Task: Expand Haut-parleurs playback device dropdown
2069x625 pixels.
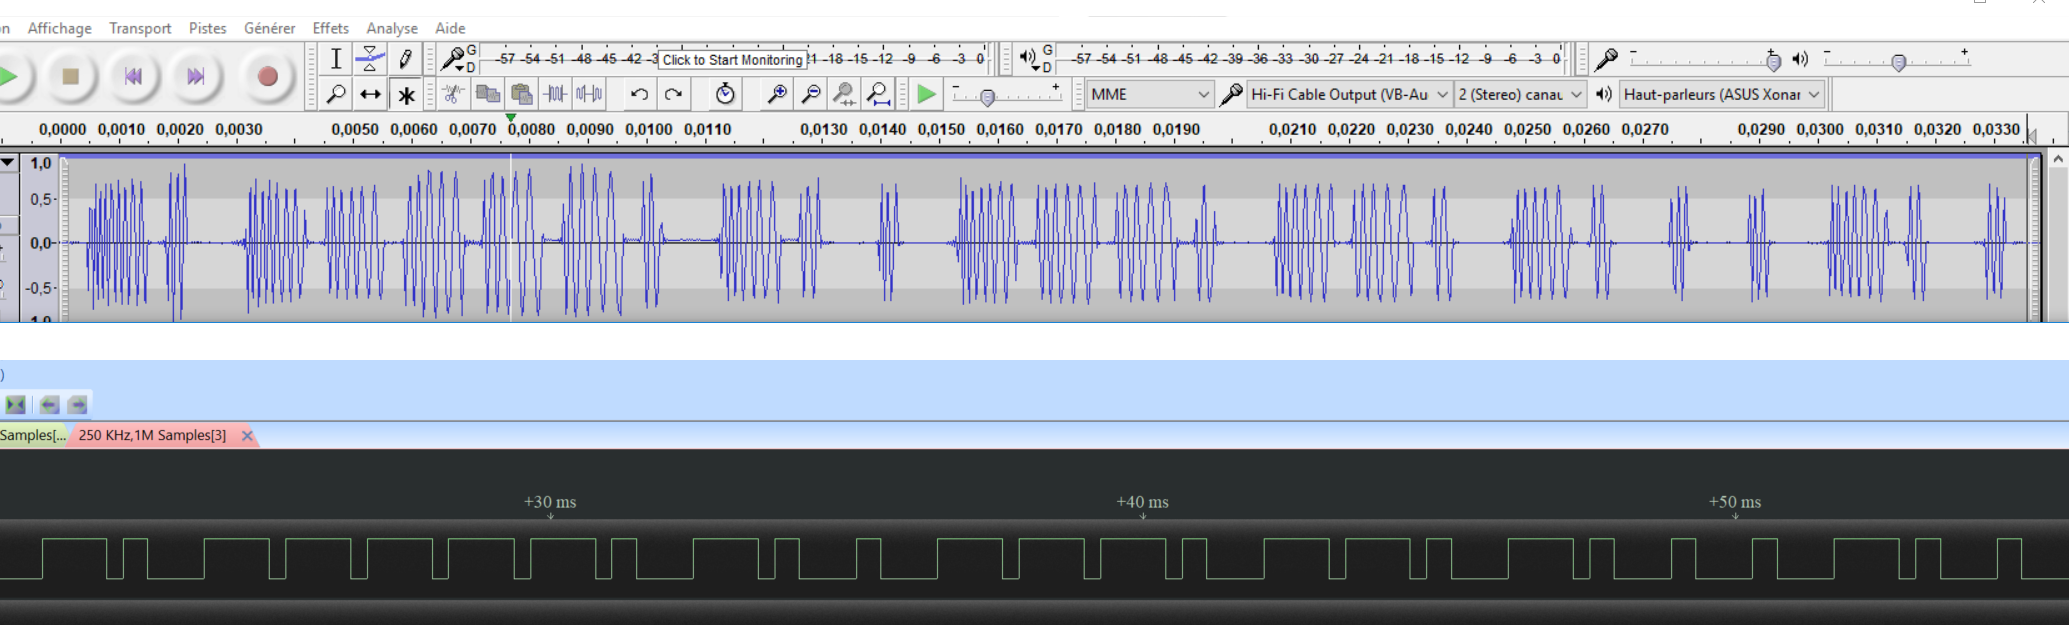Action: (x=1722, y=95)
